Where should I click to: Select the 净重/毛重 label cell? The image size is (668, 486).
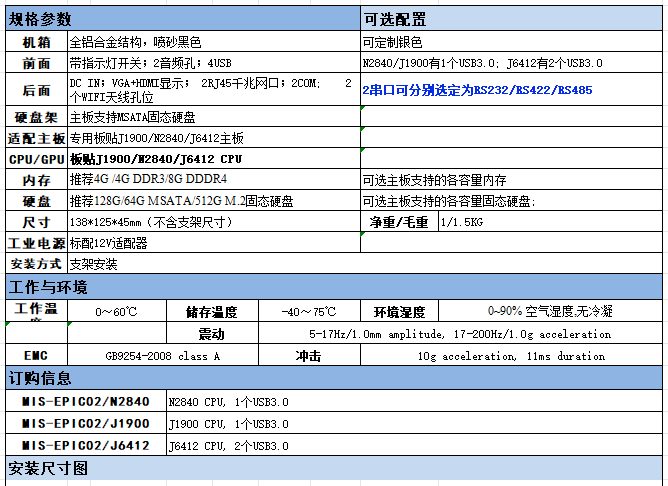pyautogui.click(x=399, y=221)
